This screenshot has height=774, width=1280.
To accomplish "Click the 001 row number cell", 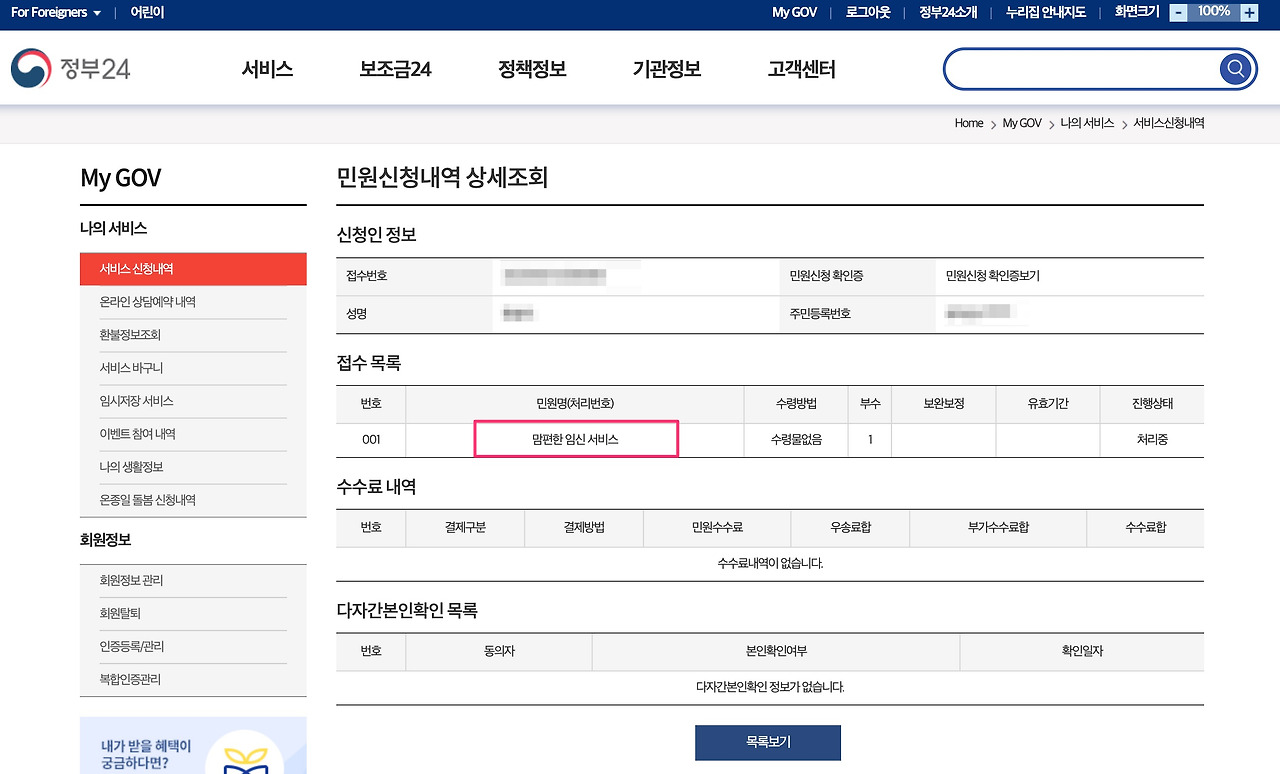I will [371, 439].
